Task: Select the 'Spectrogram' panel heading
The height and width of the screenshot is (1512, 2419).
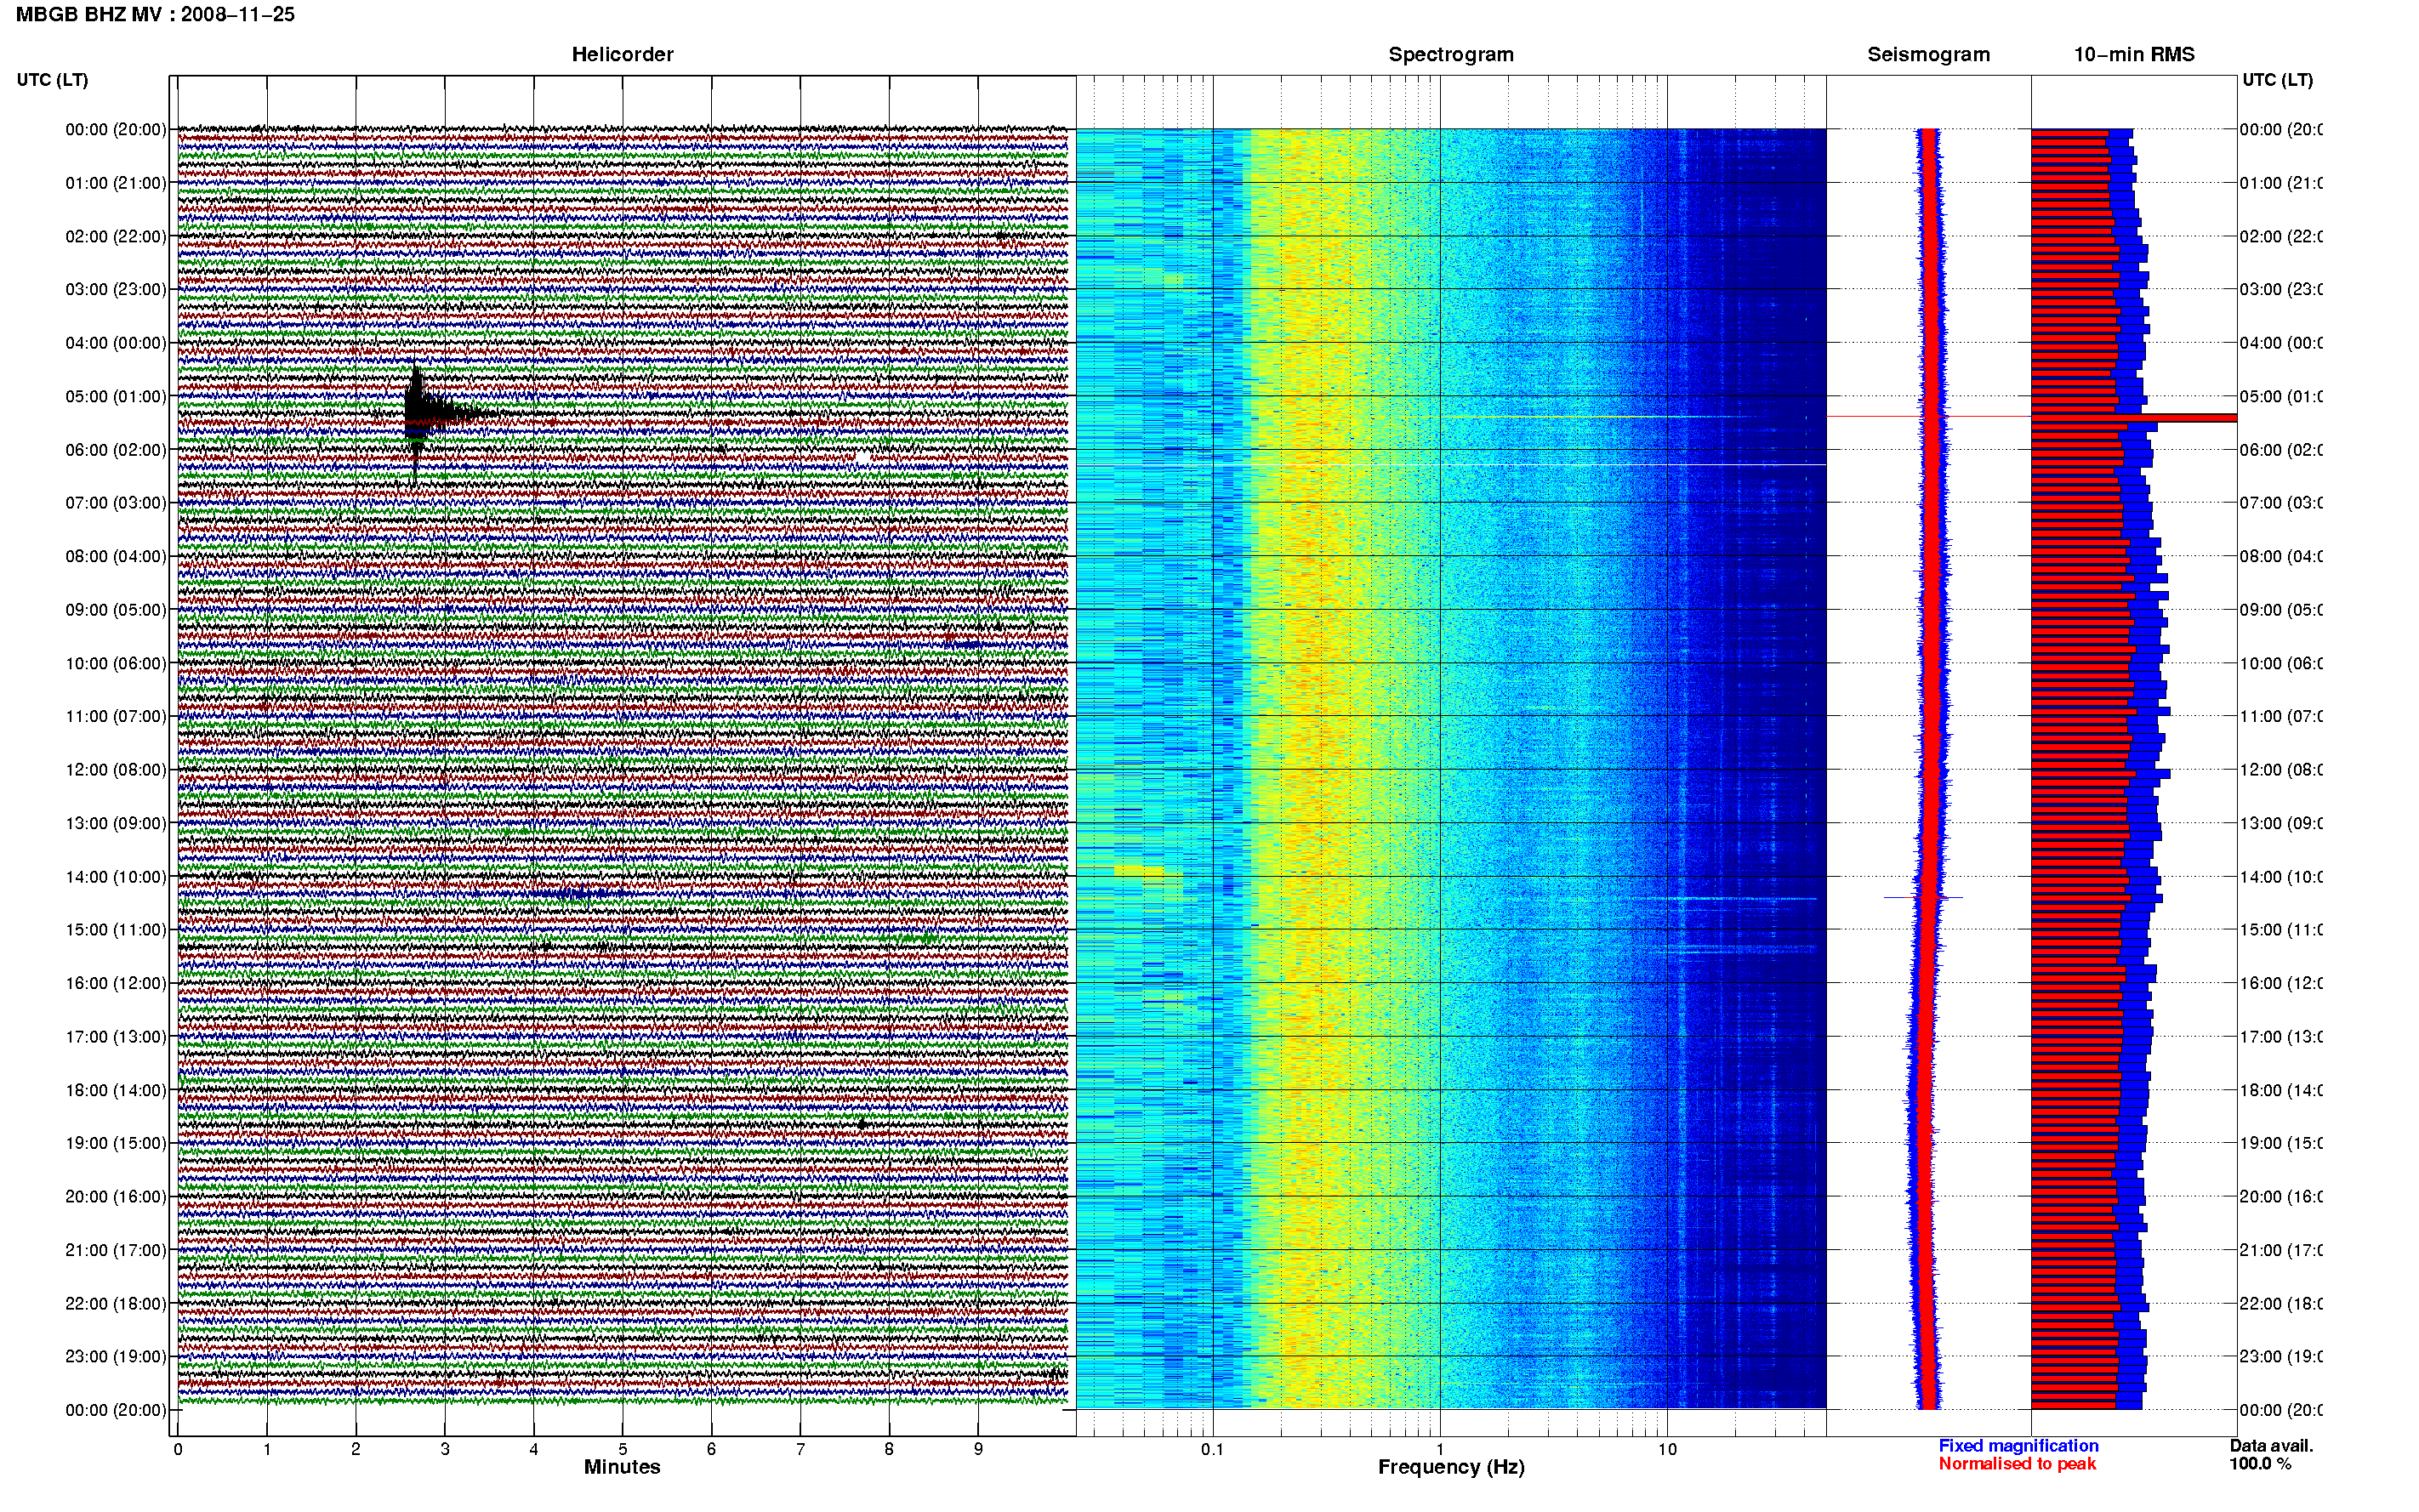Action: (x=1451, y=54)
